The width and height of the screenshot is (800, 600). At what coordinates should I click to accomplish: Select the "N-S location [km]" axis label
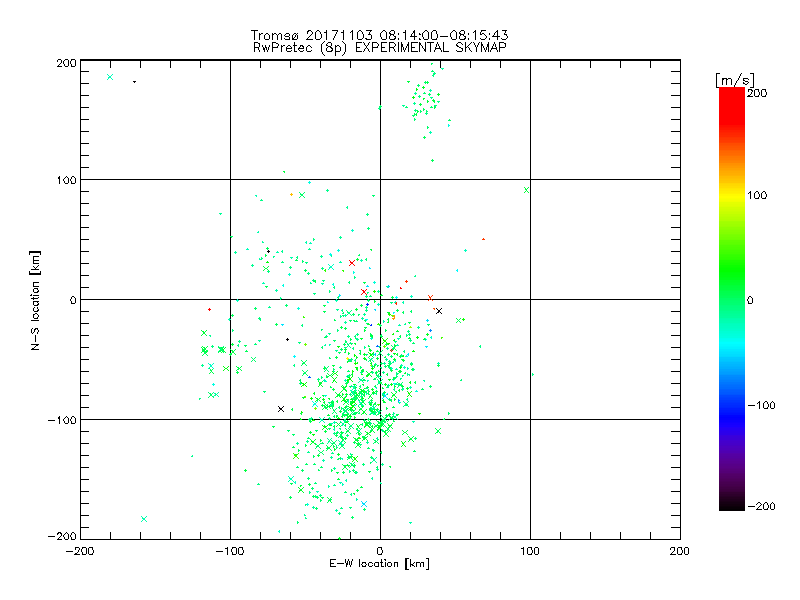(x=35, y=301)
